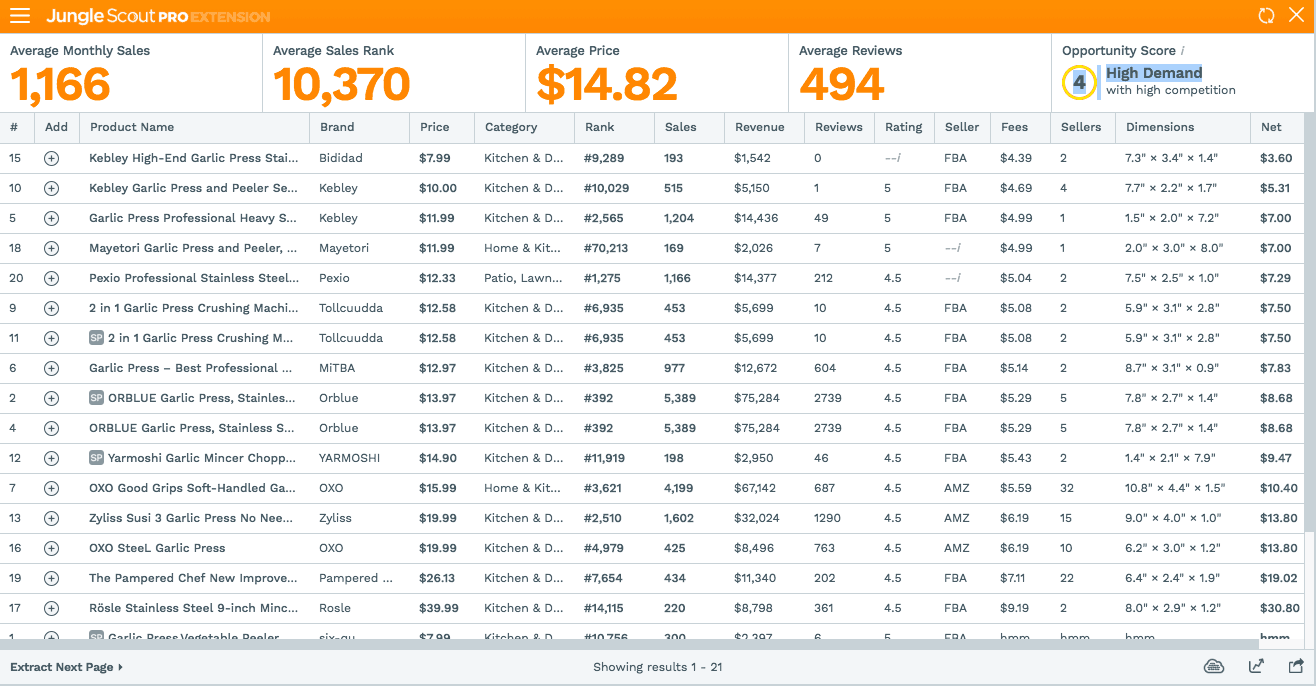The image size is (1316, 686).
Task: Open the product cloud icon
Action: (1214, 667)
